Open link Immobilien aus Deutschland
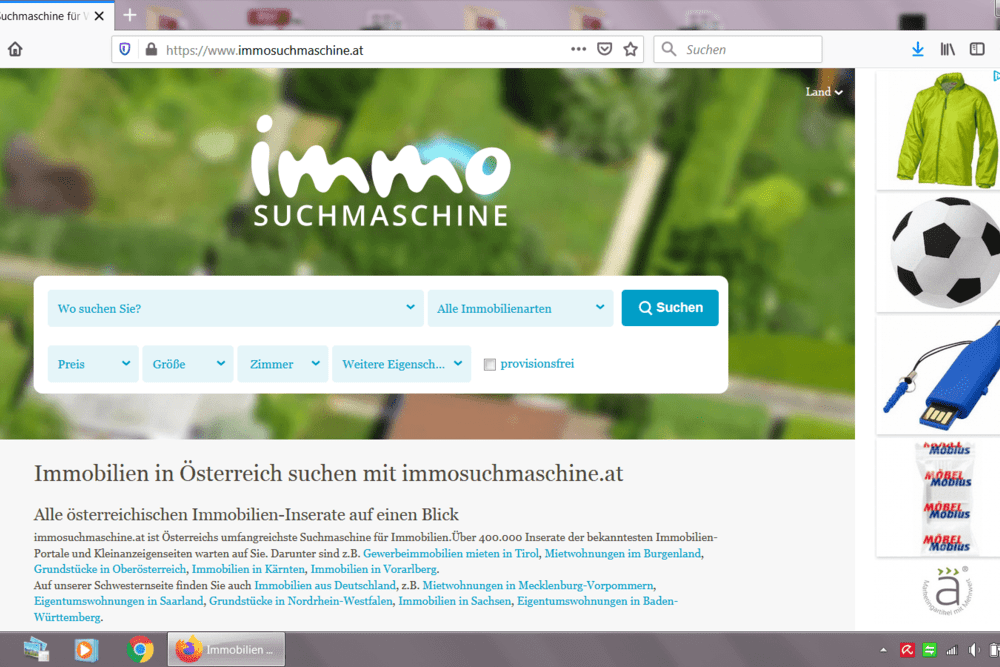 pos(325,585)
